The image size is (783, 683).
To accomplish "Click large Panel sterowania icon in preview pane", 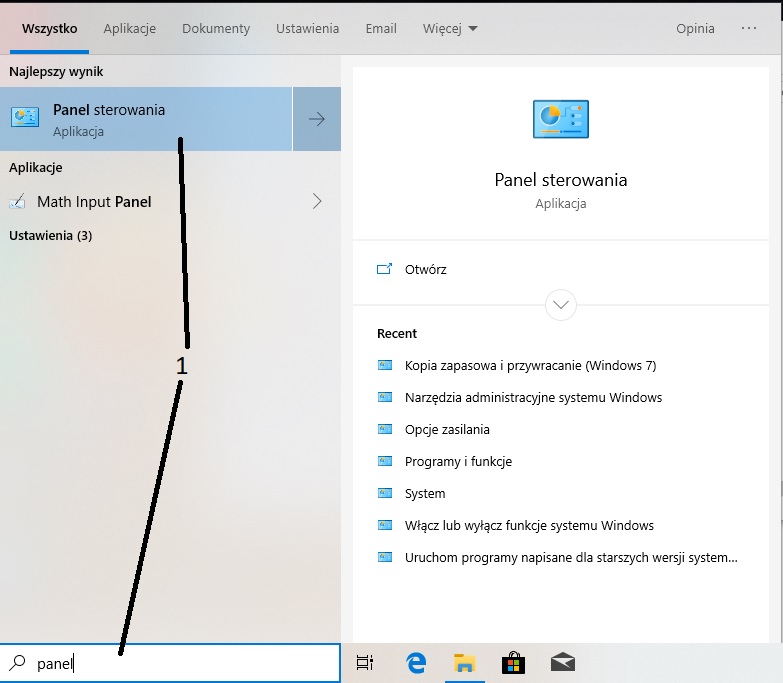I will 561,119.
